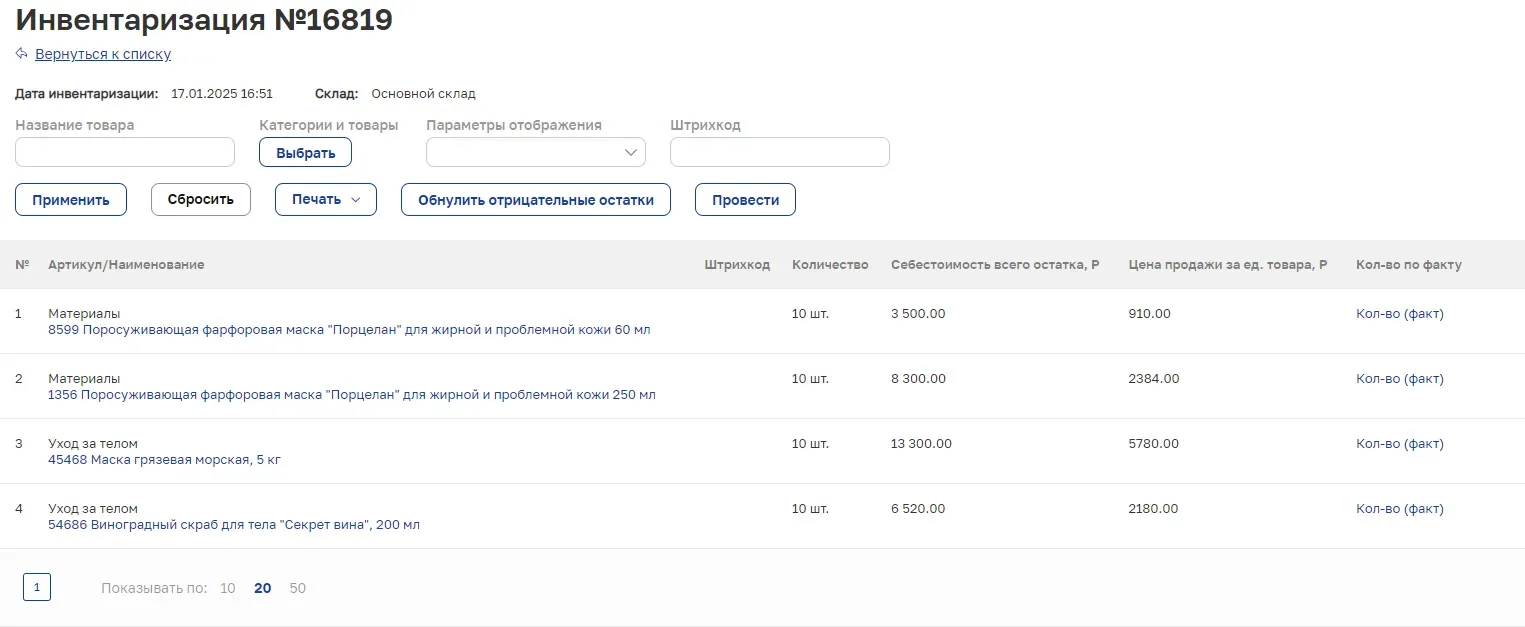
Task: Click the 'Сбросить' button
Action: pos(201,200)
